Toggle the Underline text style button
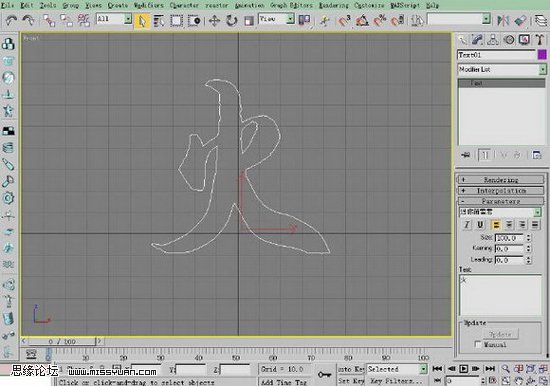Viewport: 550px width, 386px height. (x=480, y=225)
